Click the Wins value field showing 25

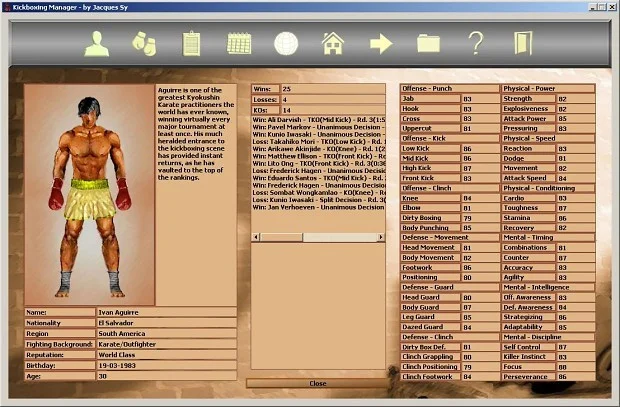click(333, 89)
